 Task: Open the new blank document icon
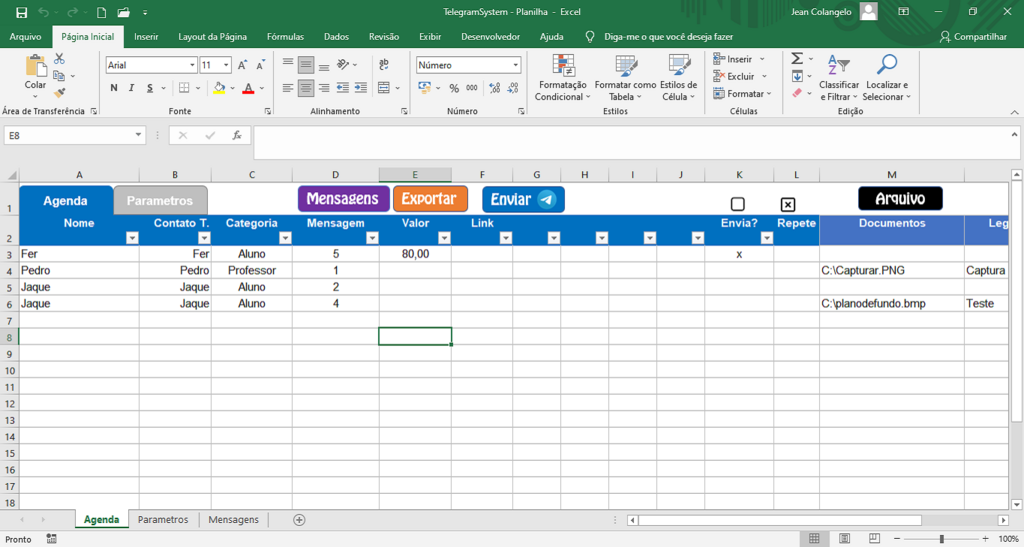tap(101, 12)
